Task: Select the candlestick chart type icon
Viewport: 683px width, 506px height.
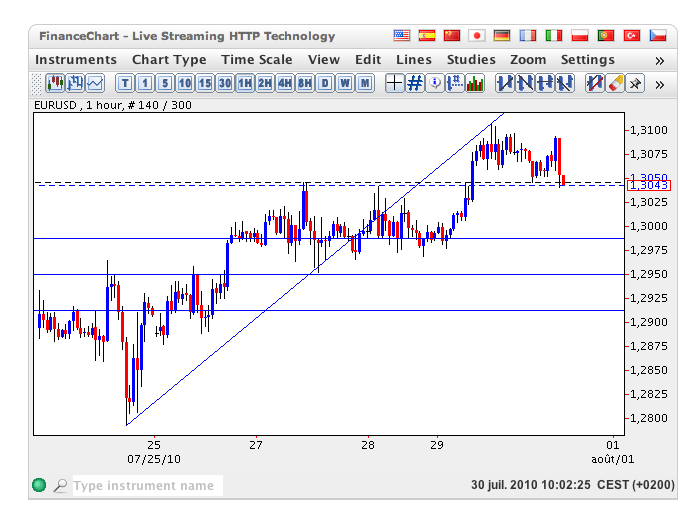Action: point(55,83)
